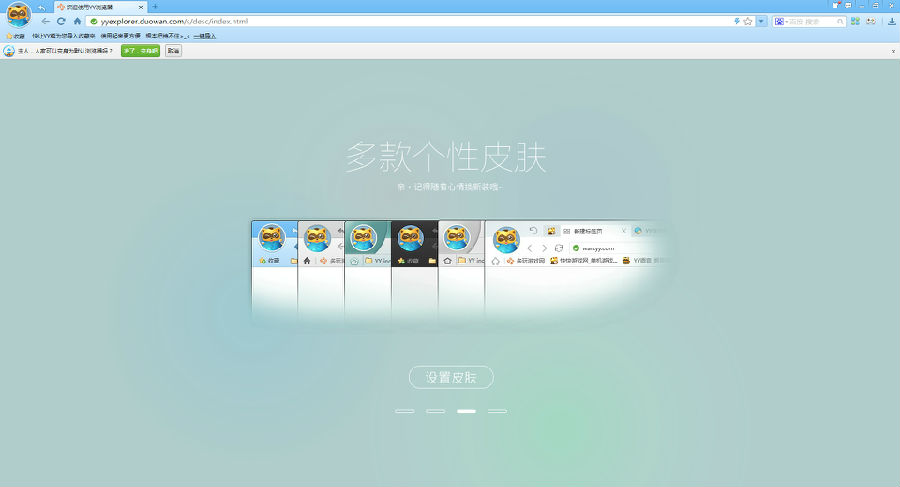Click the underlined one-key import link

click(205, 36)
